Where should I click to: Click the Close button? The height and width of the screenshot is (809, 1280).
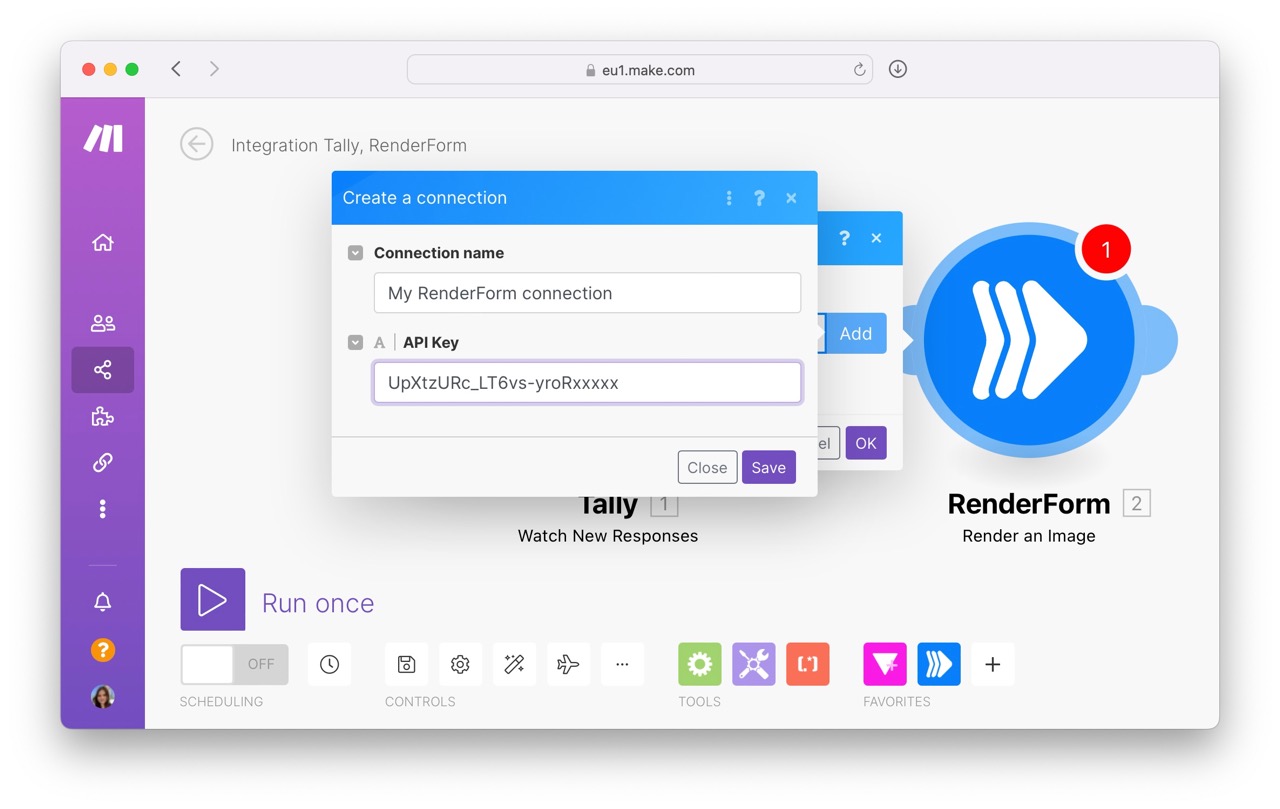pos(707,467)
